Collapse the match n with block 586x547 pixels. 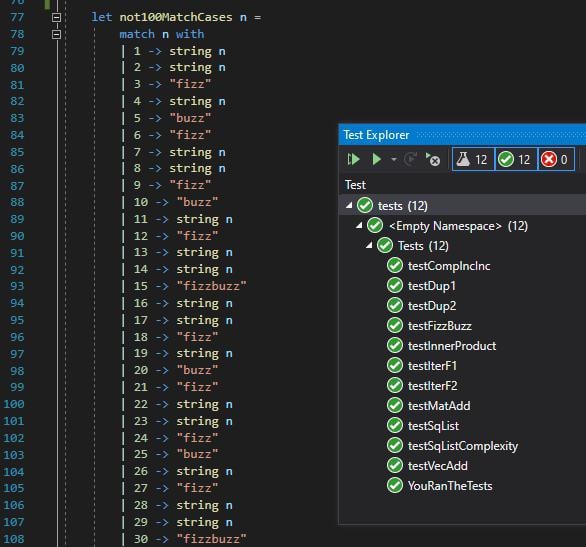pyautogui.click(x=56, y=34)
